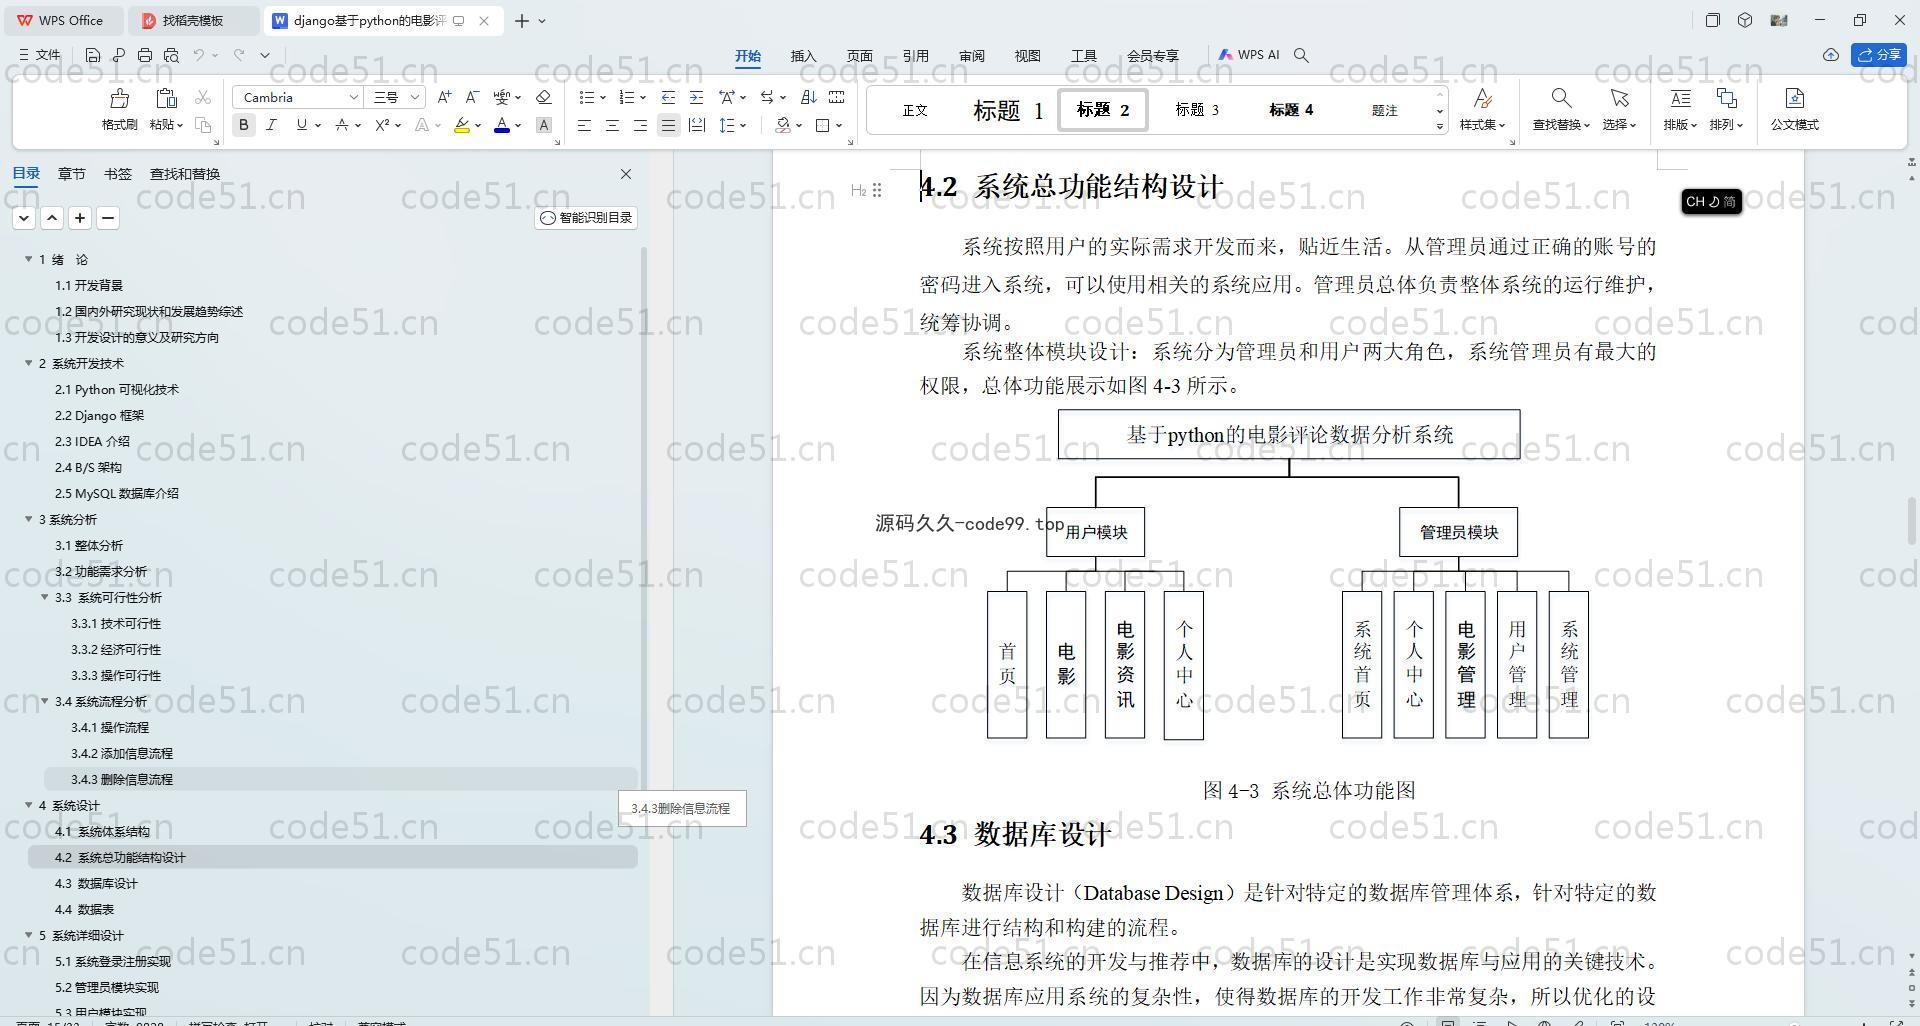Apply the 标题 1 style

[x=1007, y=110]
